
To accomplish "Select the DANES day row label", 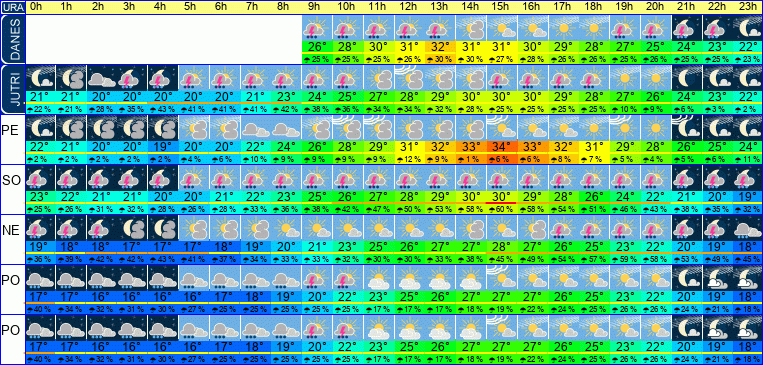I will tap(12, 38).
